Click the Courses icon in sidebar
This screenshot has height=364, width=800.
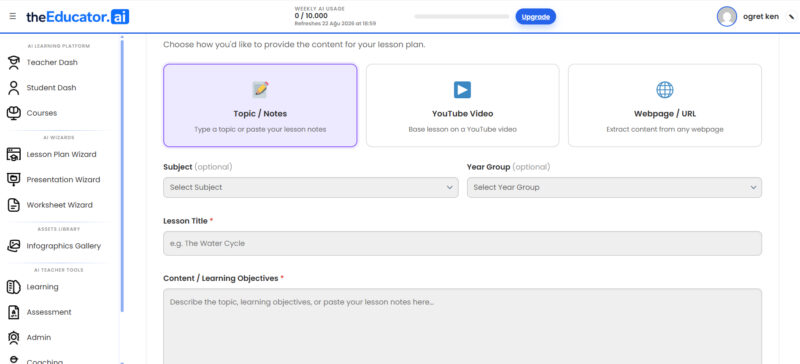pyautogui.click(x=13, y=113)
